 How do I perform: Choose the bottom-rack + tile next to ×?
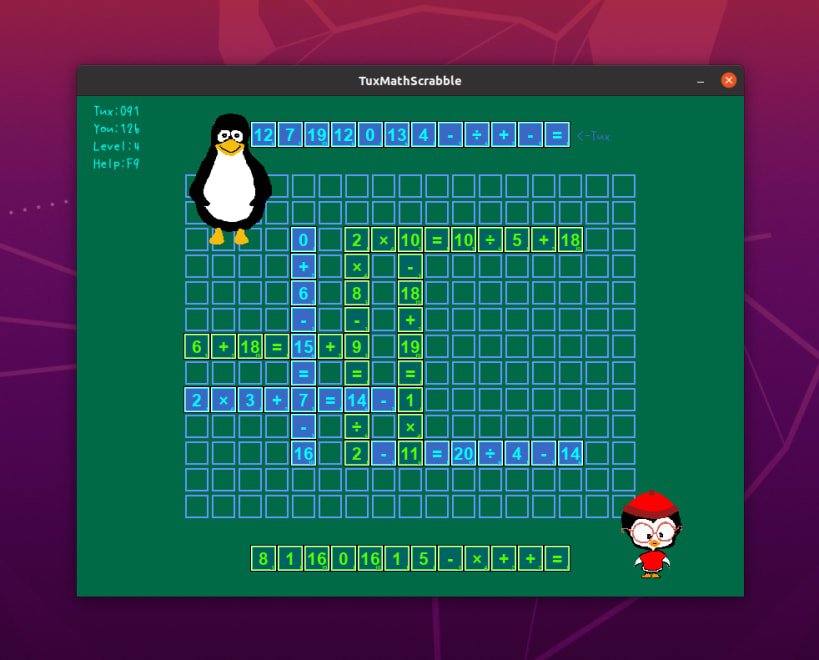[x=504, y=559]
